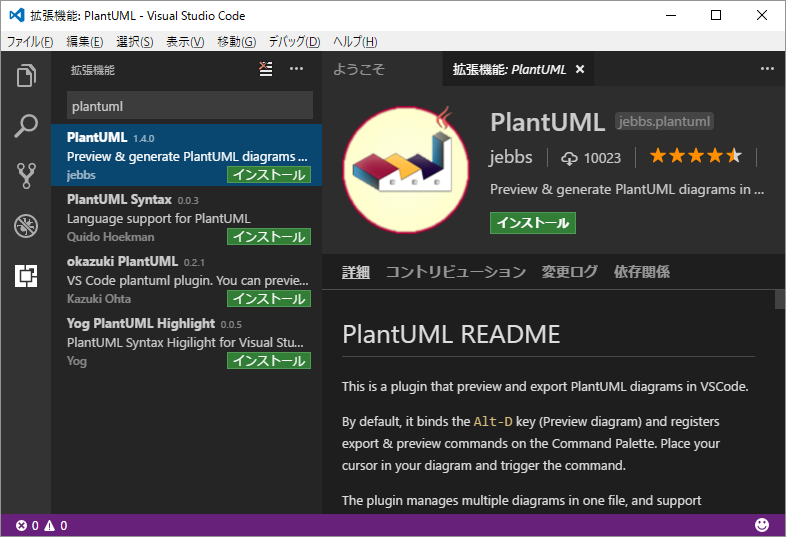The width and height of the screenshot is (786, 537).
Task: Open the 編集(E) menu
Action: click(85, 42)
